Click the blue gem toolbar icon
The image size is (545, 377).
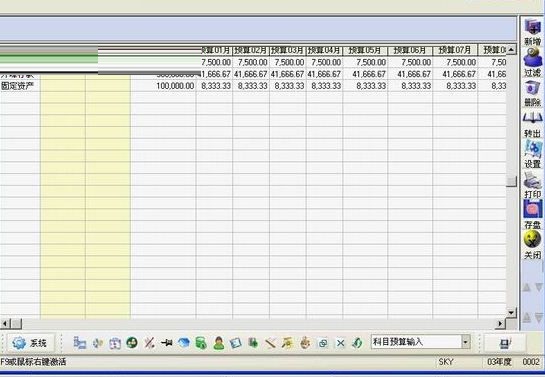[184, 343]
